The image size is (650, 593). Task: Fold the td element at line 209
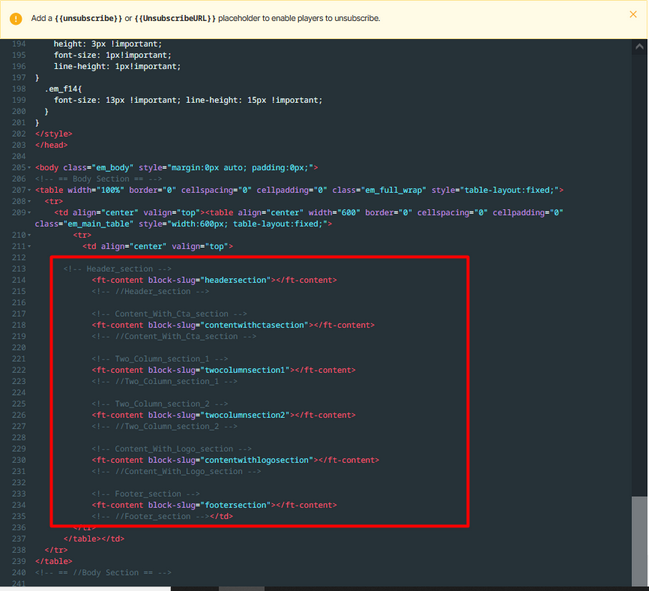click(29, 212)
